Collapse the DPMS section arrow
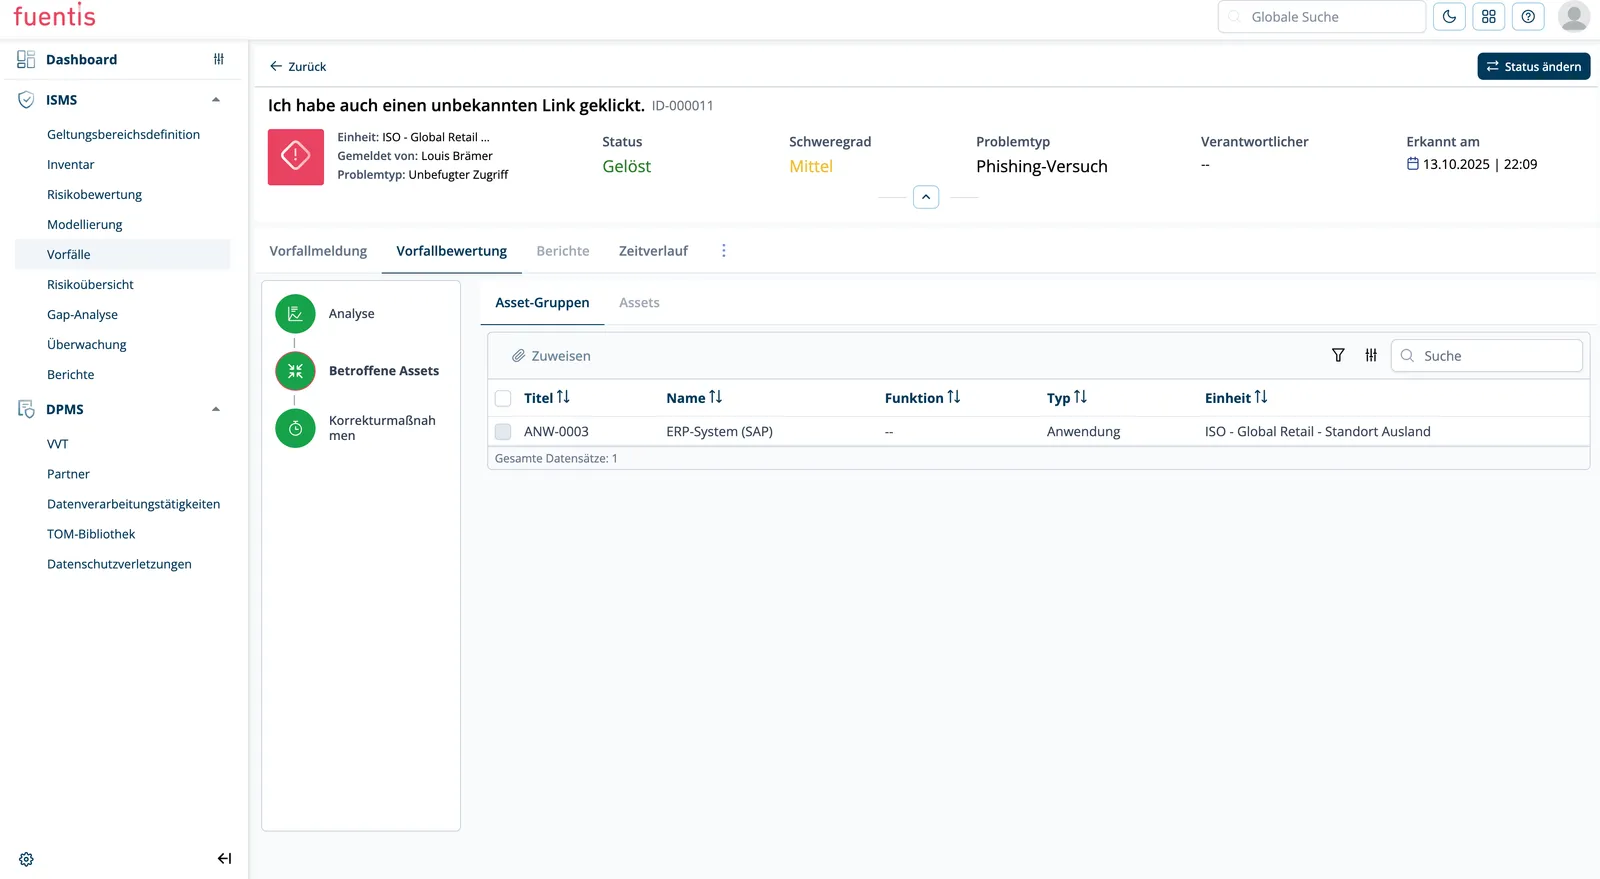This screenshot has width=1600, height=879. pyautogui.click(x=216, y=409)
